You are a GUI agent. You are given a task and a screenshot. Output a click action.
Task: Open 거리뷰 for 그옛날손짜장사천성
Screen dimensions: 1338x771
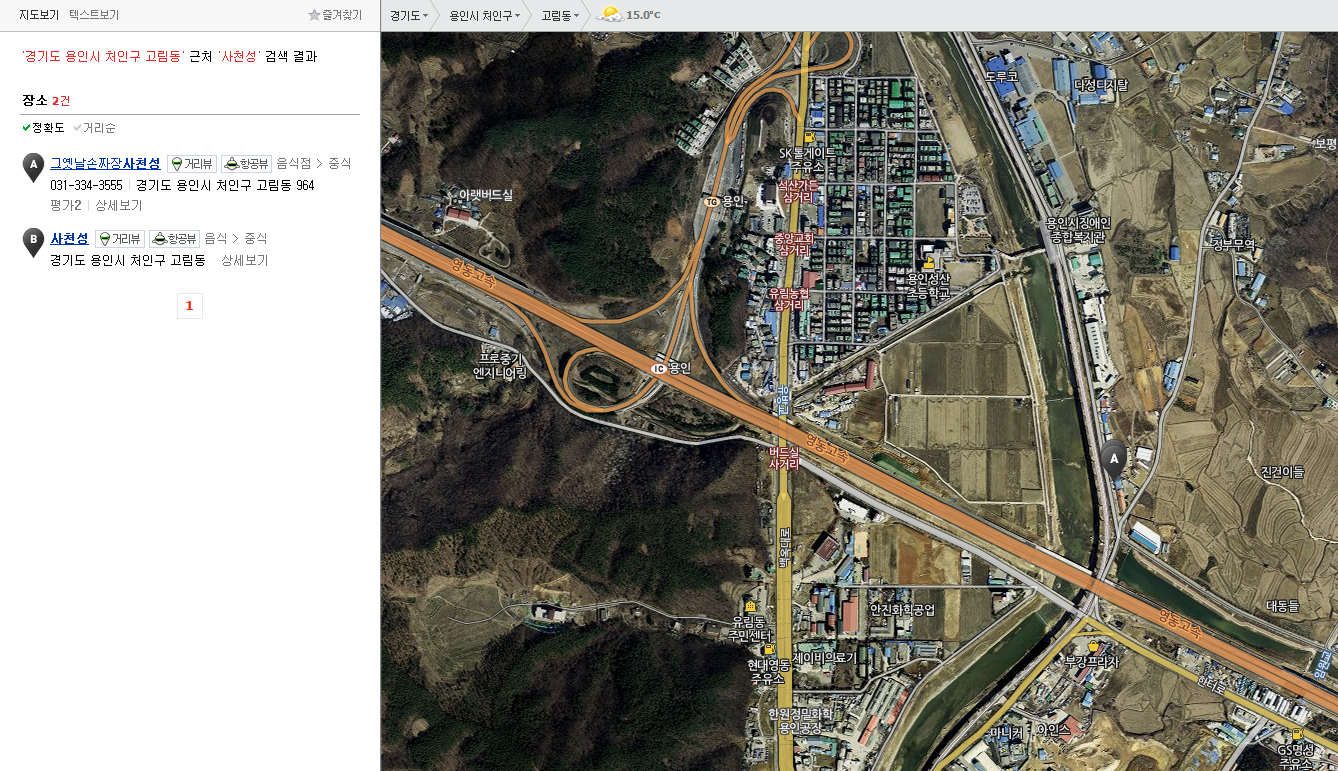point(192,163)
